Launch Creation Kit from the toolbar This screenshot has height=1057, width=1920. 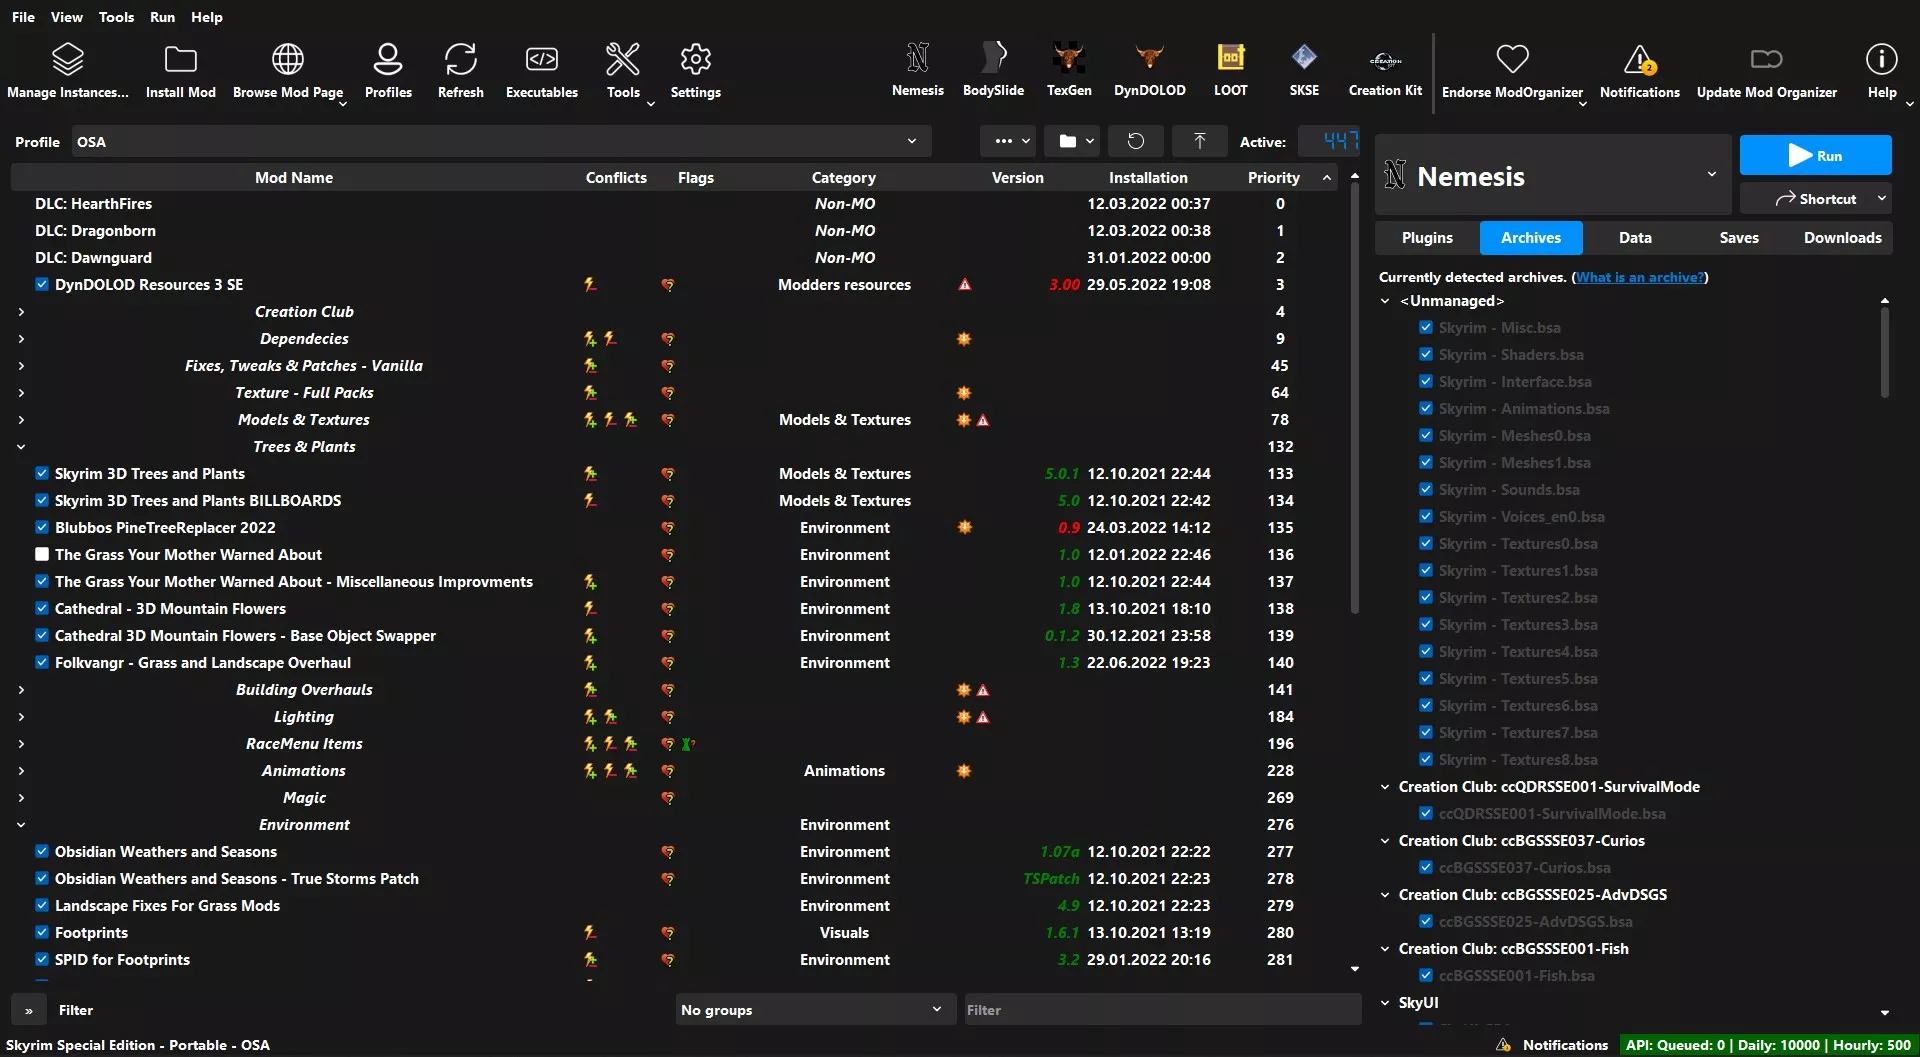1385,69
